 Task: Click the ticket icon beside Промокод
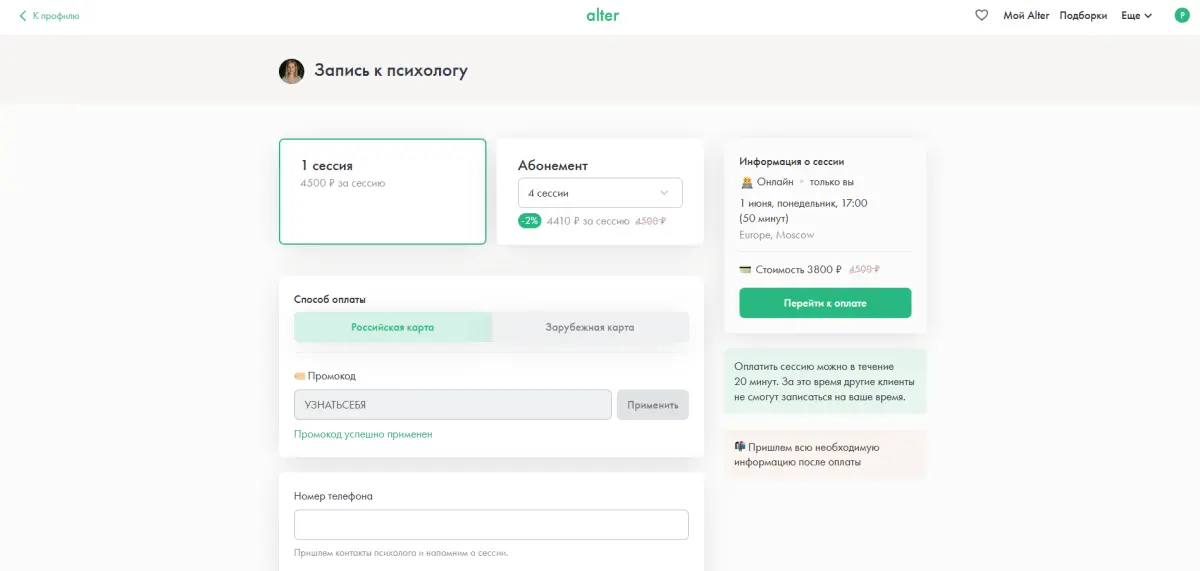299,376
